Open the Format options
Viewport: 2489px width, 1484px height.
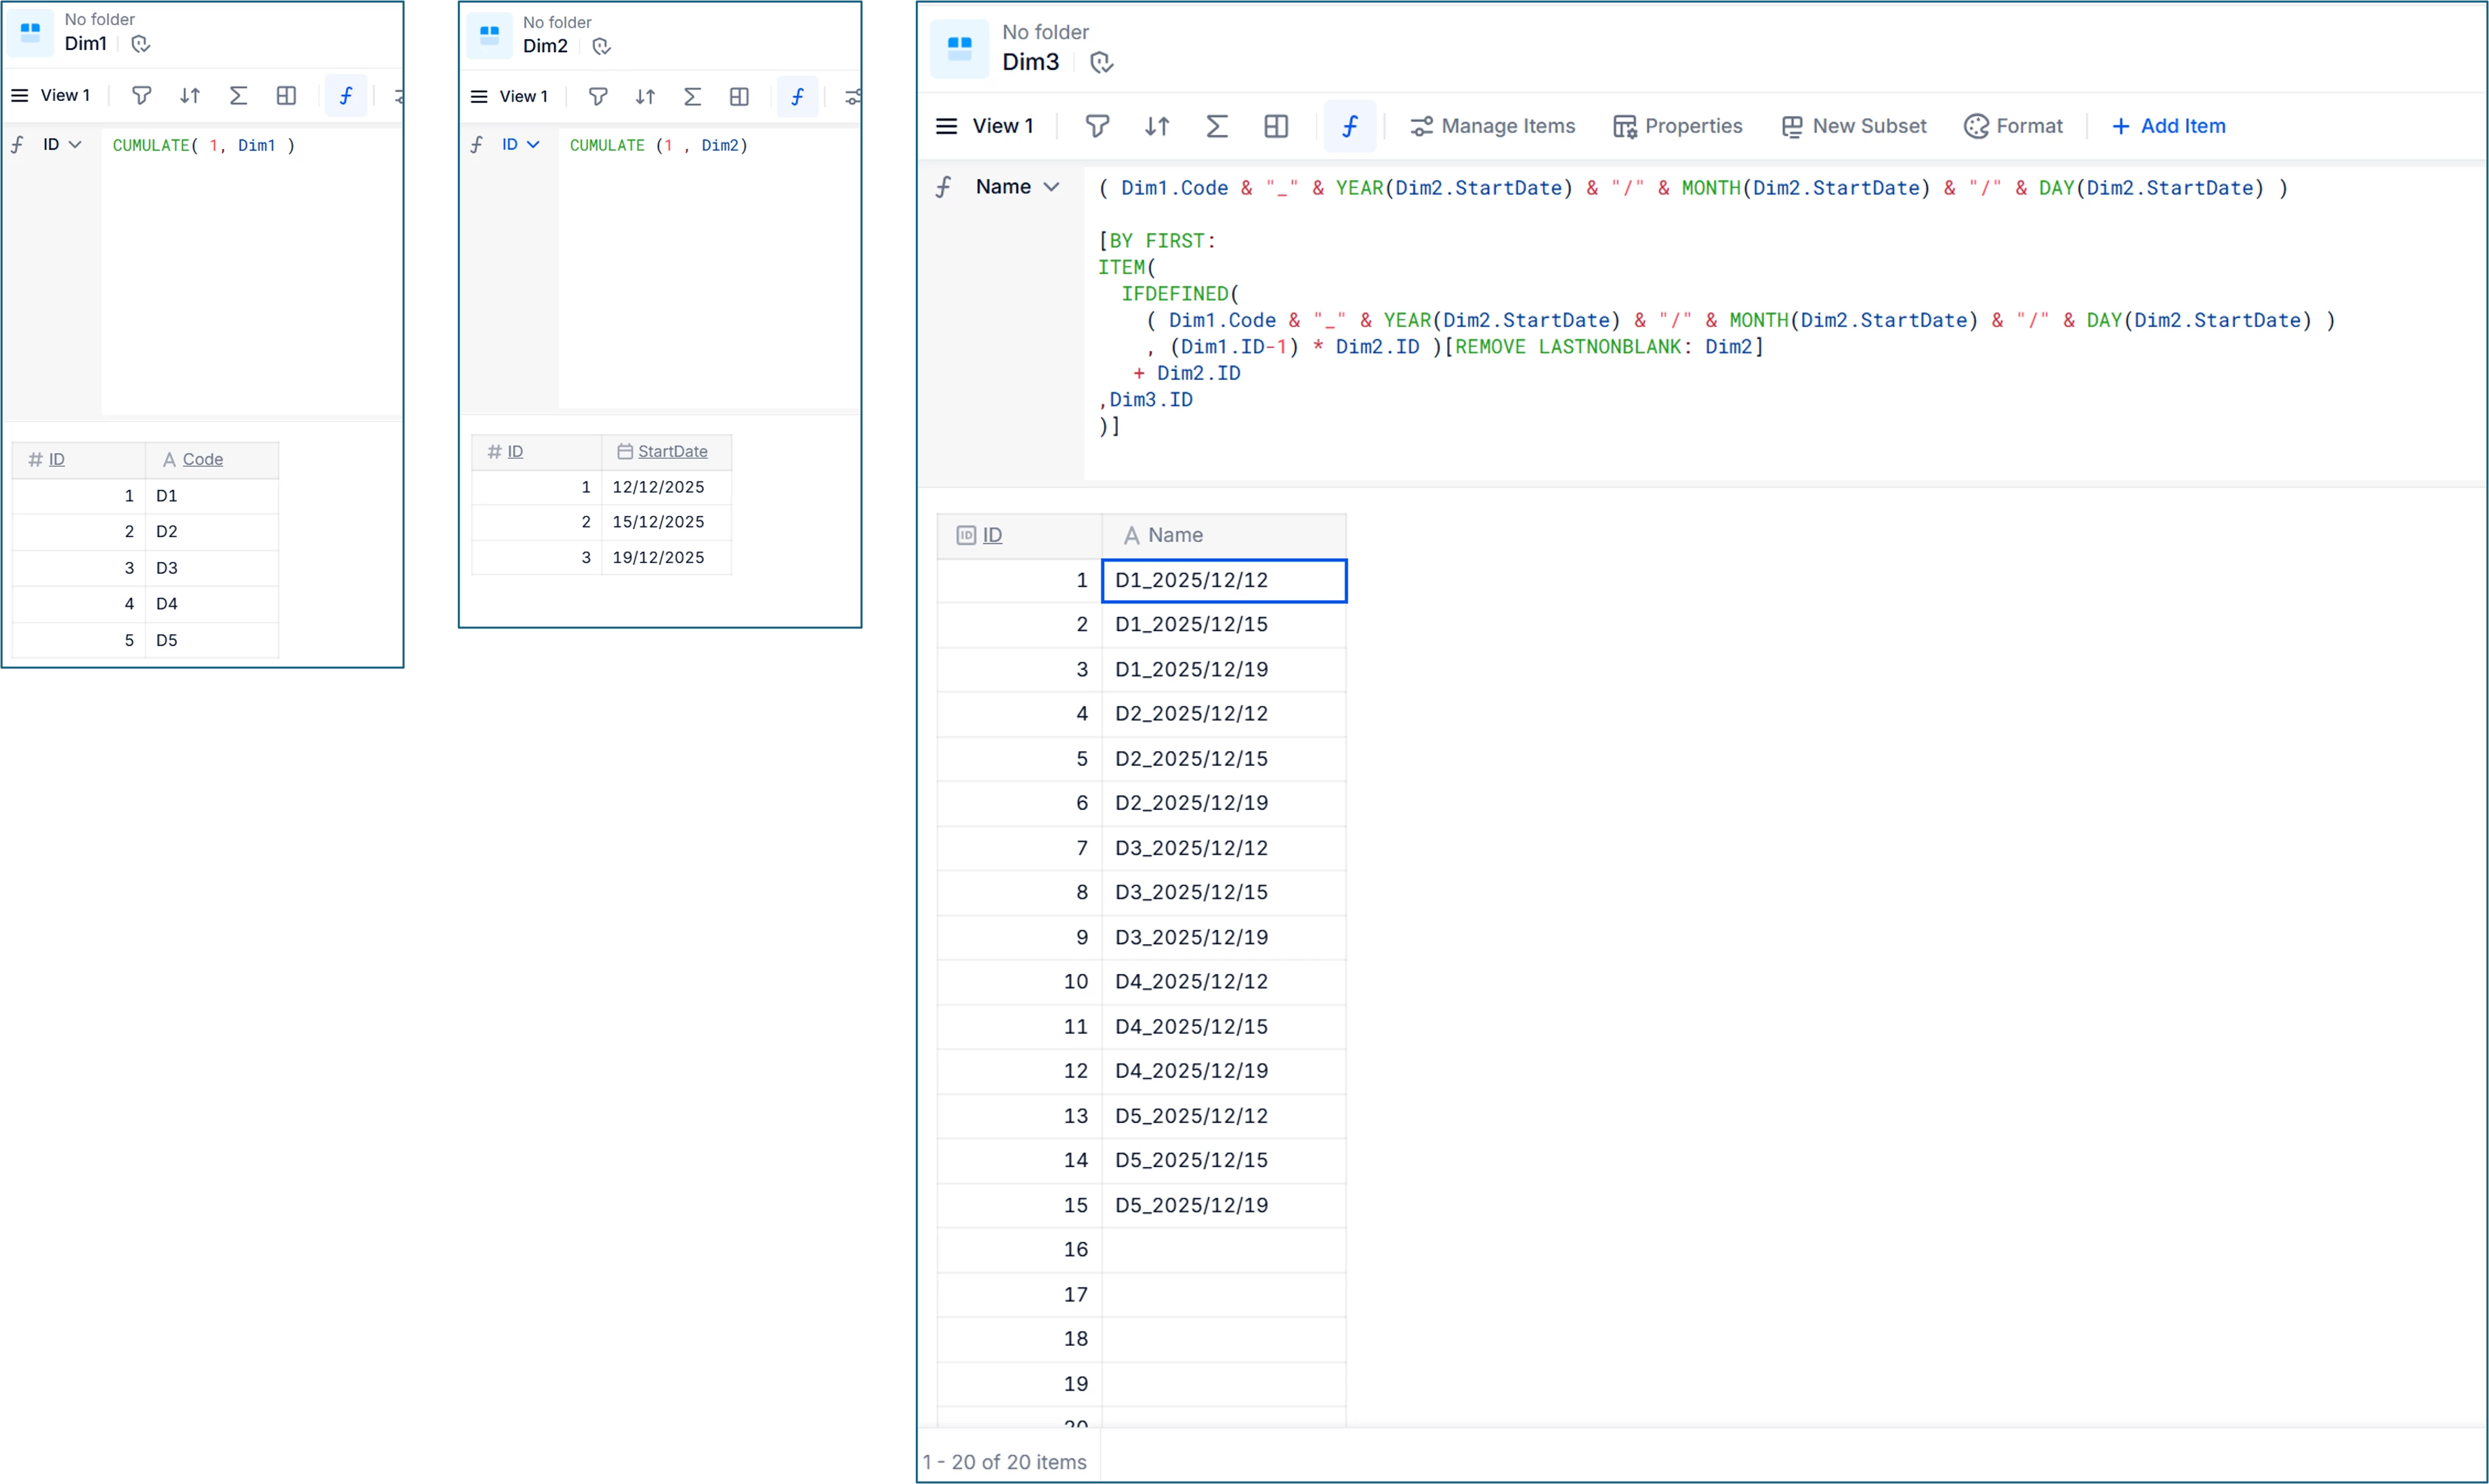(2013, 126)
